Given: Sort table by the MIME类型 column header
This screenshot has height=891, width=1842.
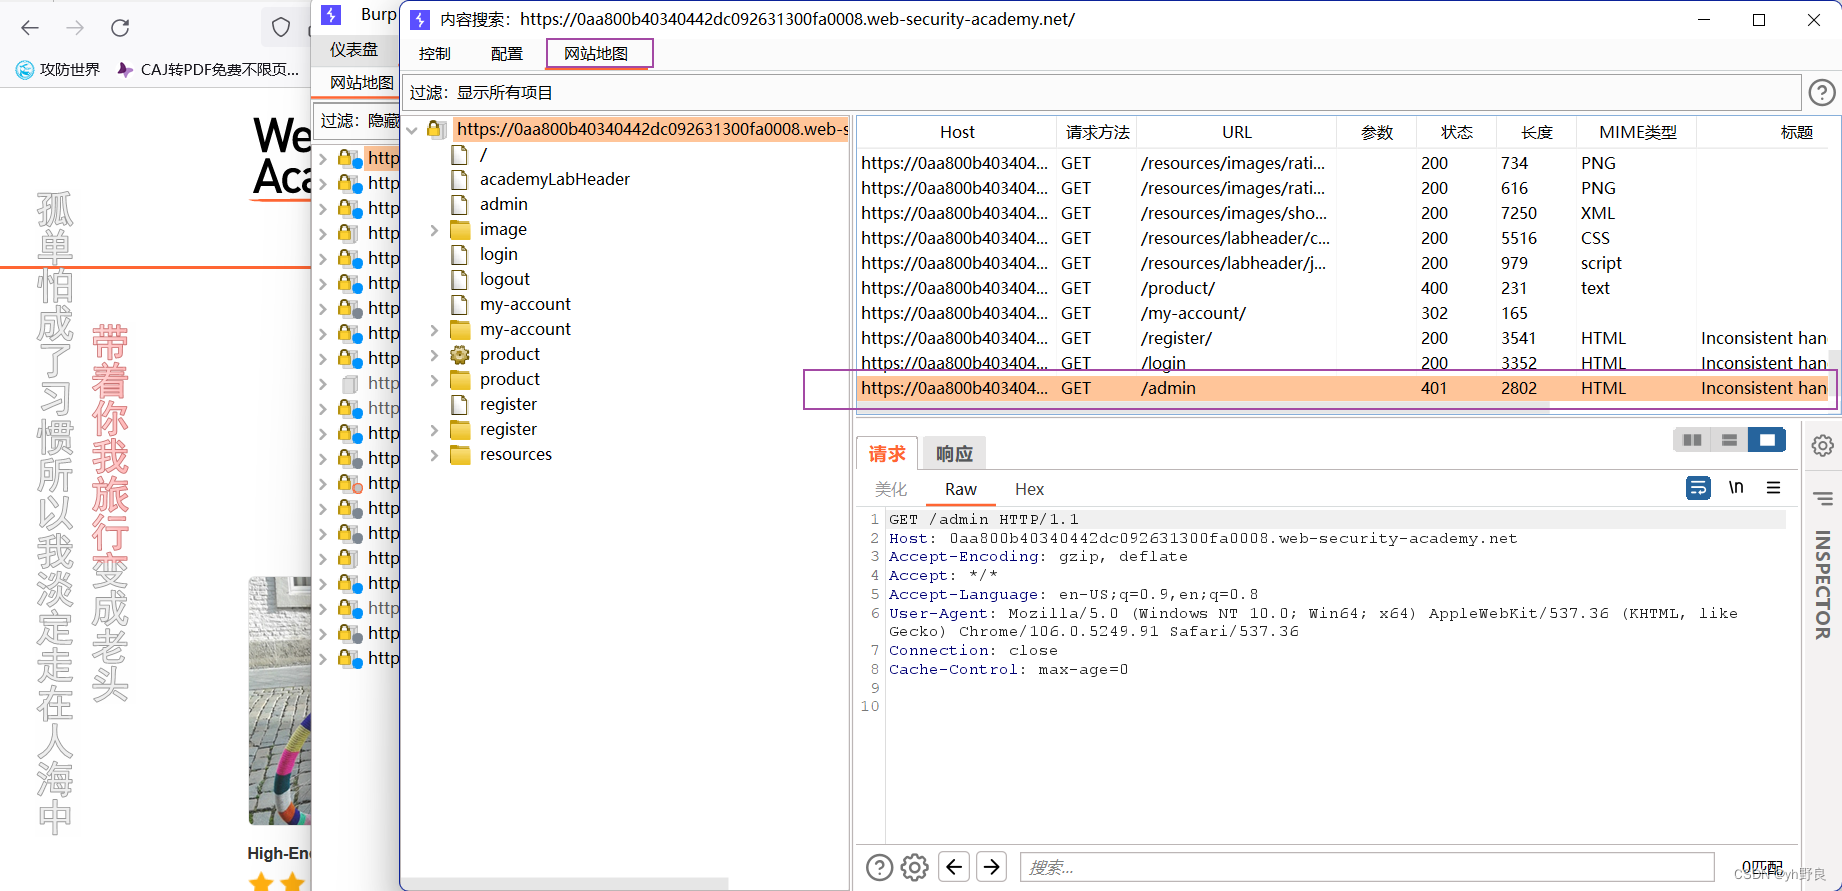Looking at the screenshot, I should coord(1637,132).
